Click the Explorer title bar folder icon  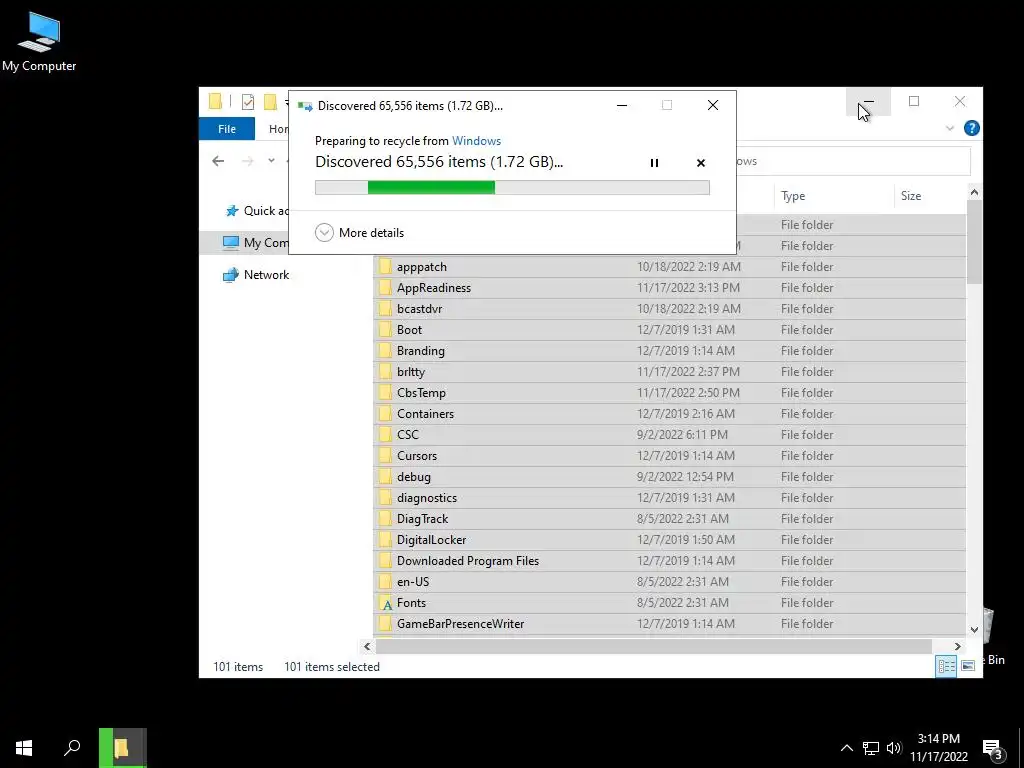point(216,101)
